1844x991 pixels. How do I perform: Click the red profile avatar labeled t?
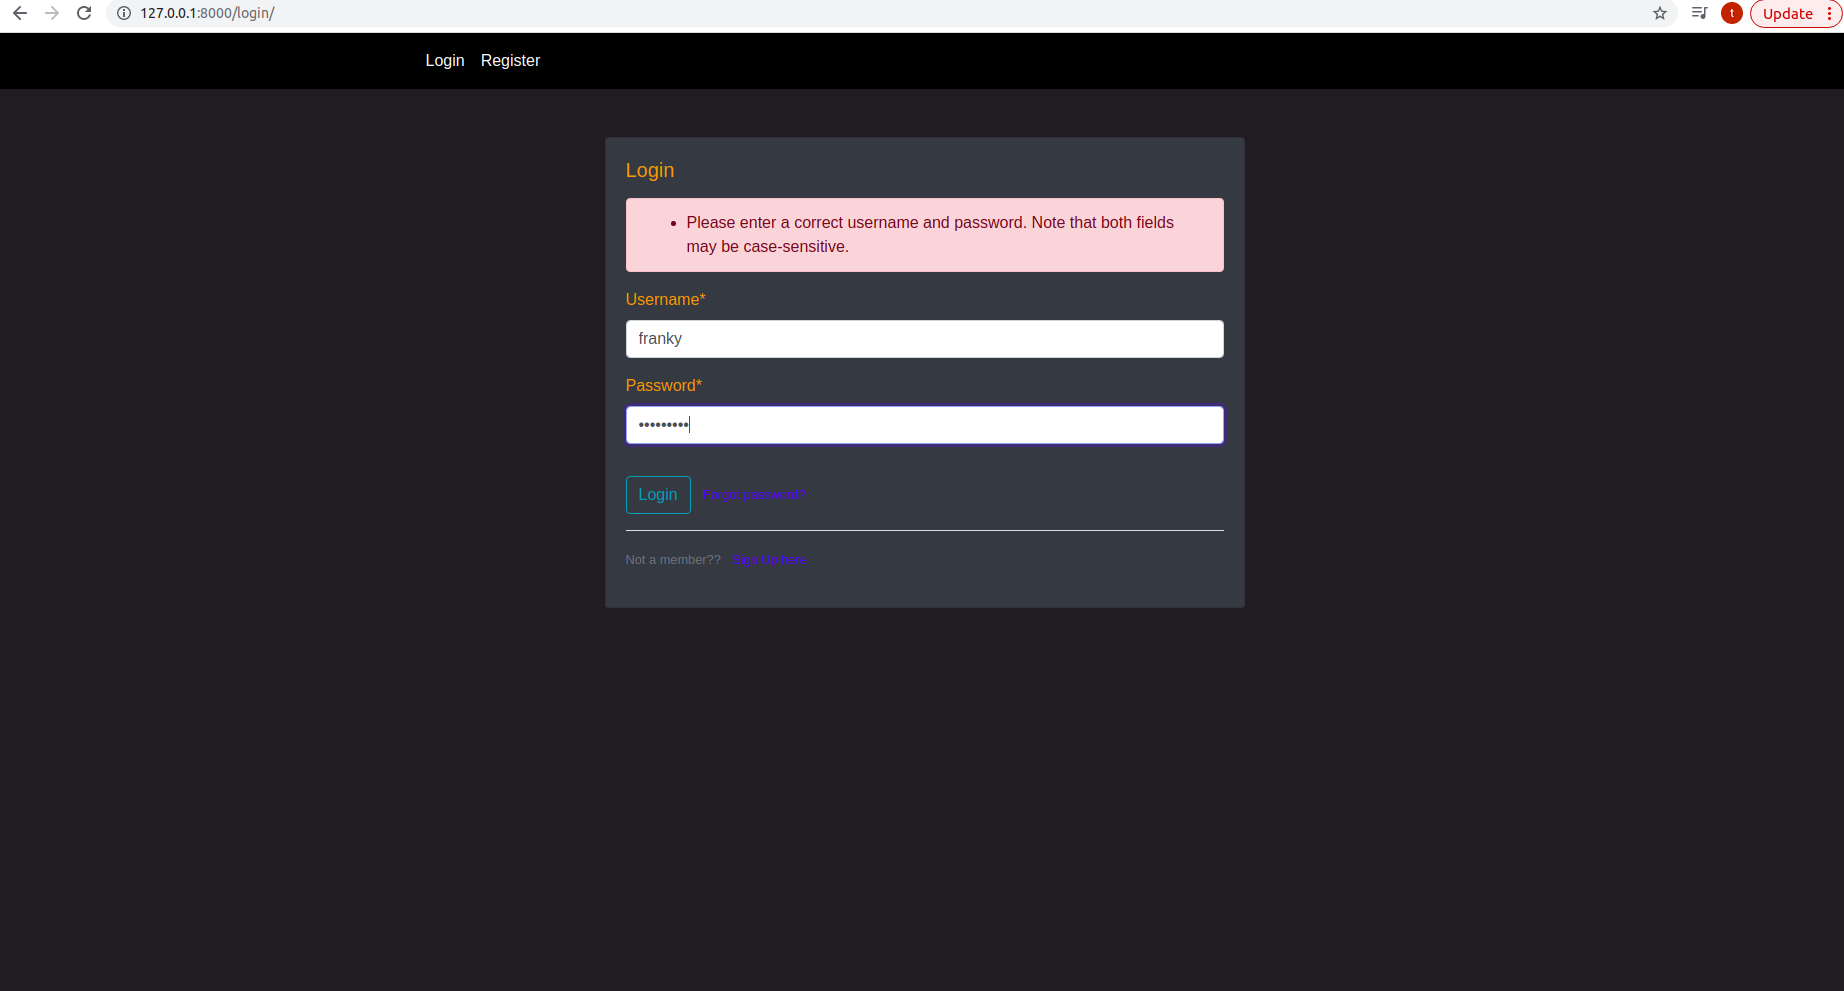[1731, 13]
